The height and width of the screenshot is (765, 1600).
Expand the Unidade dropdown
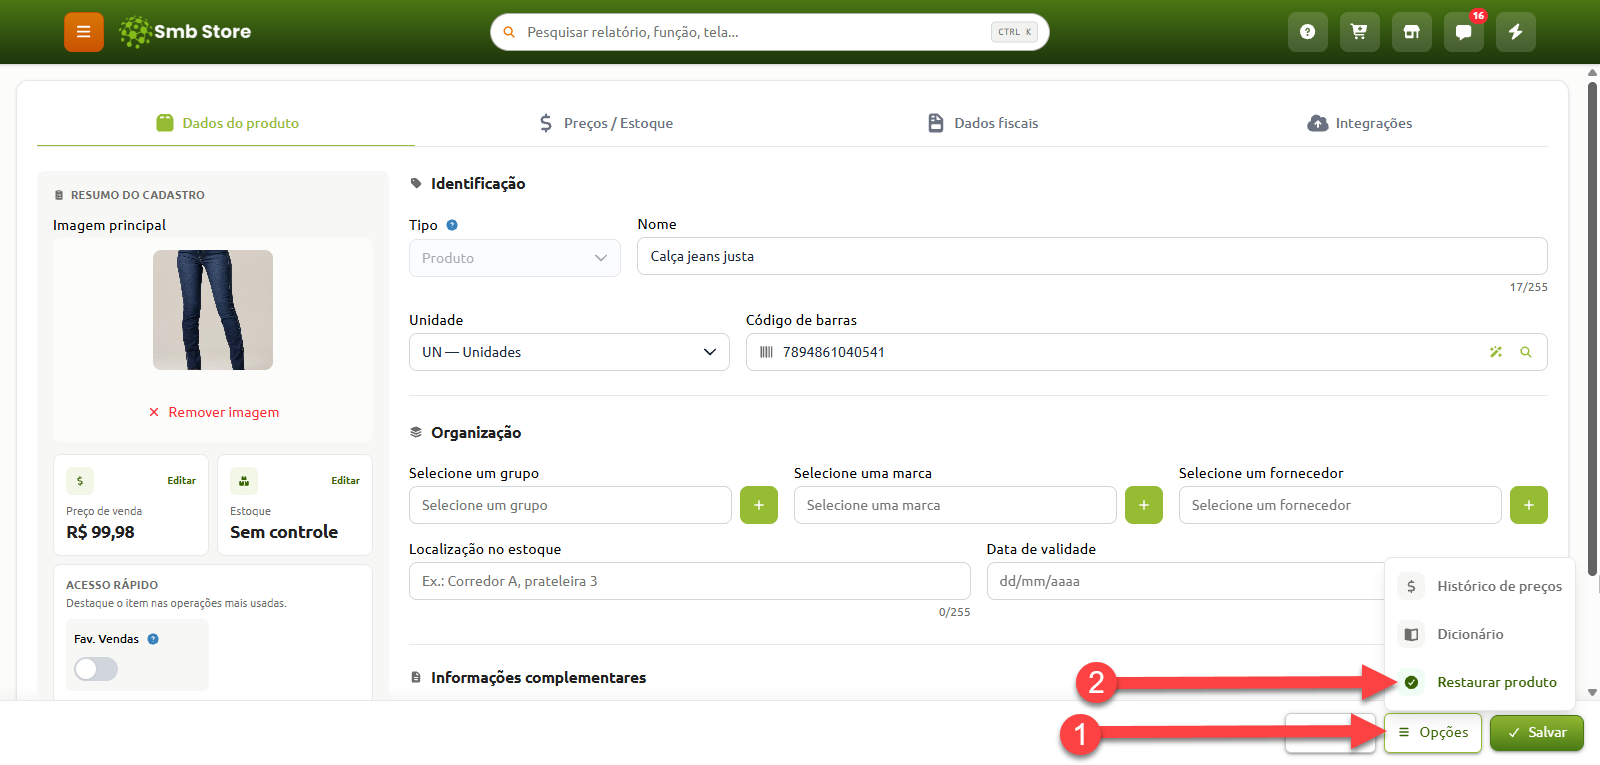[570, 352]
